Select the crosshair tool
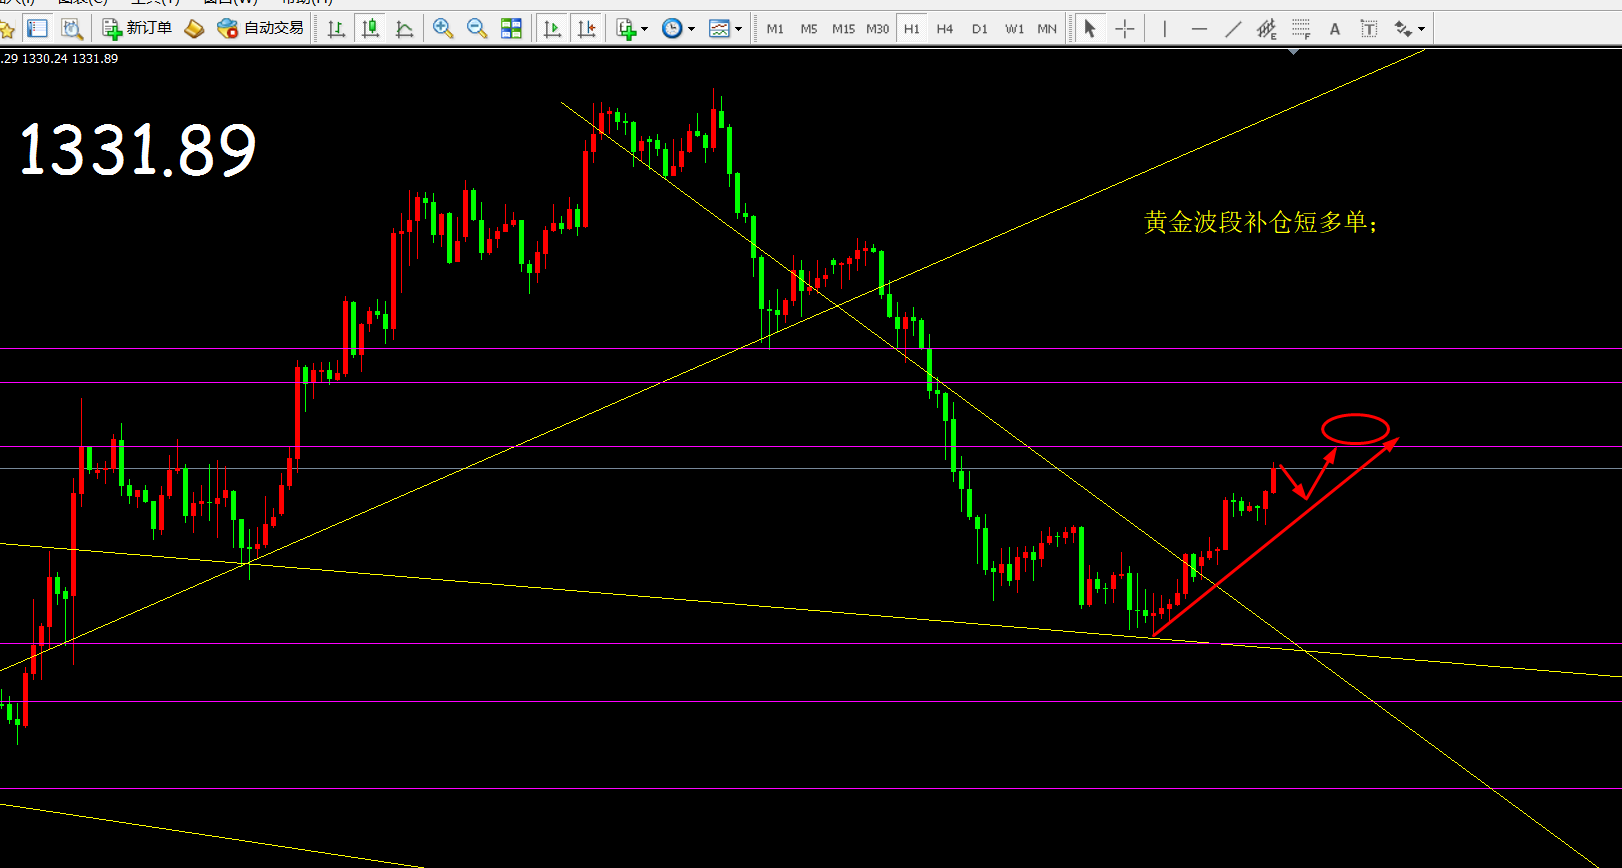1622x868 pixels. click(x=1125, y=28)
